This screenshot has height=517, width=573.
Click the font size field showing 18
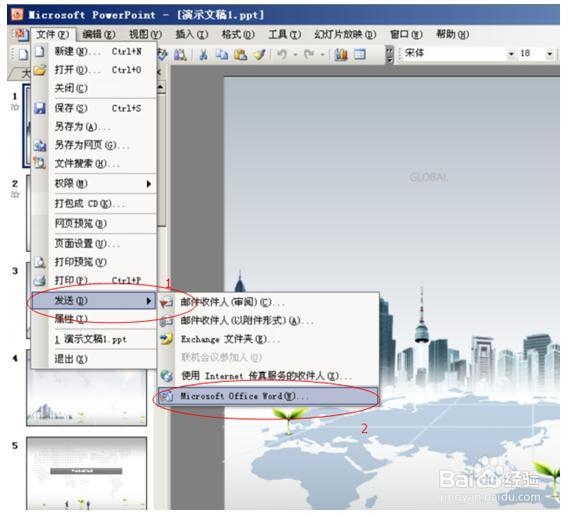point(532,54)
